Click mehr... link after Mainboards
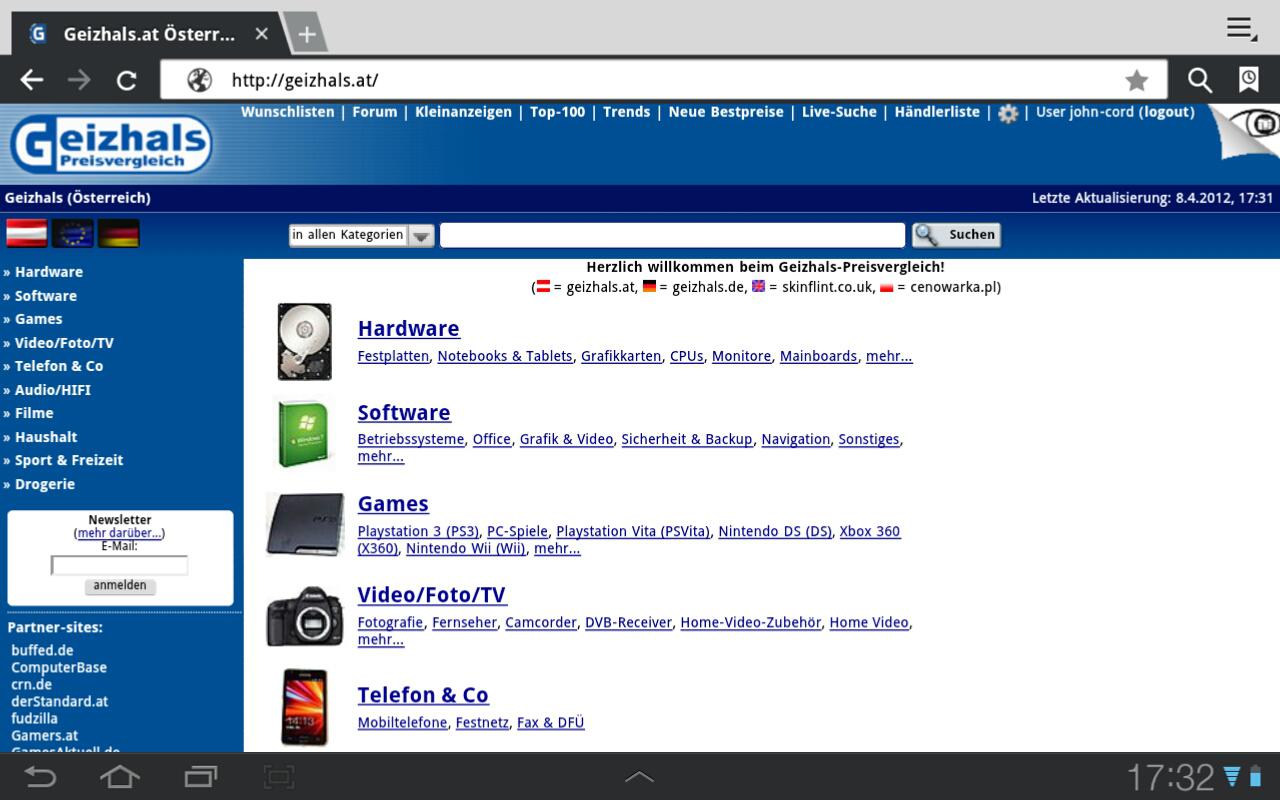Image resolution: width=1280 pixels, height=800 pixels. pyautogui.click(x=889, y=356)
